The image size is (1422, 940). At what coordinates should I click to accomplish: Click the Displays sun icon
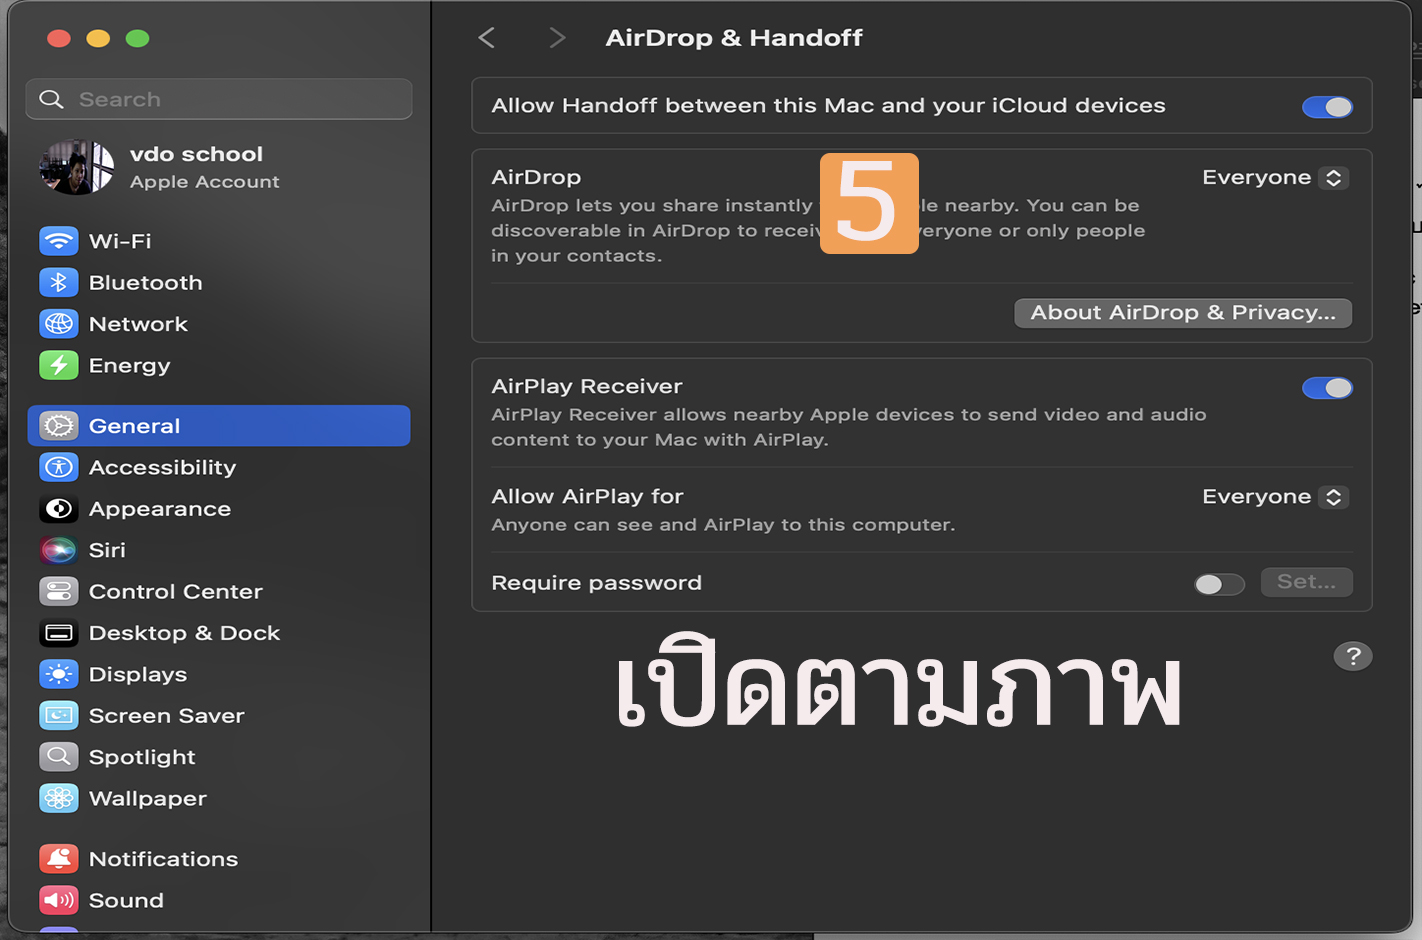click(x=59, y=675)
